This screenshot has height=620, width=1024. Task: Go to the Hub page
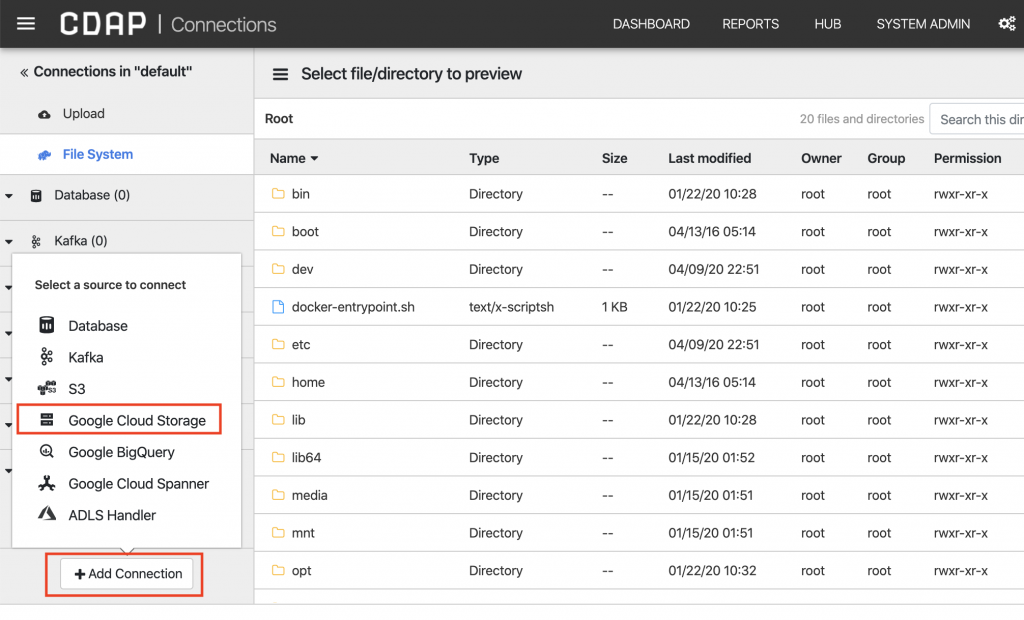[x=829, y=24]
